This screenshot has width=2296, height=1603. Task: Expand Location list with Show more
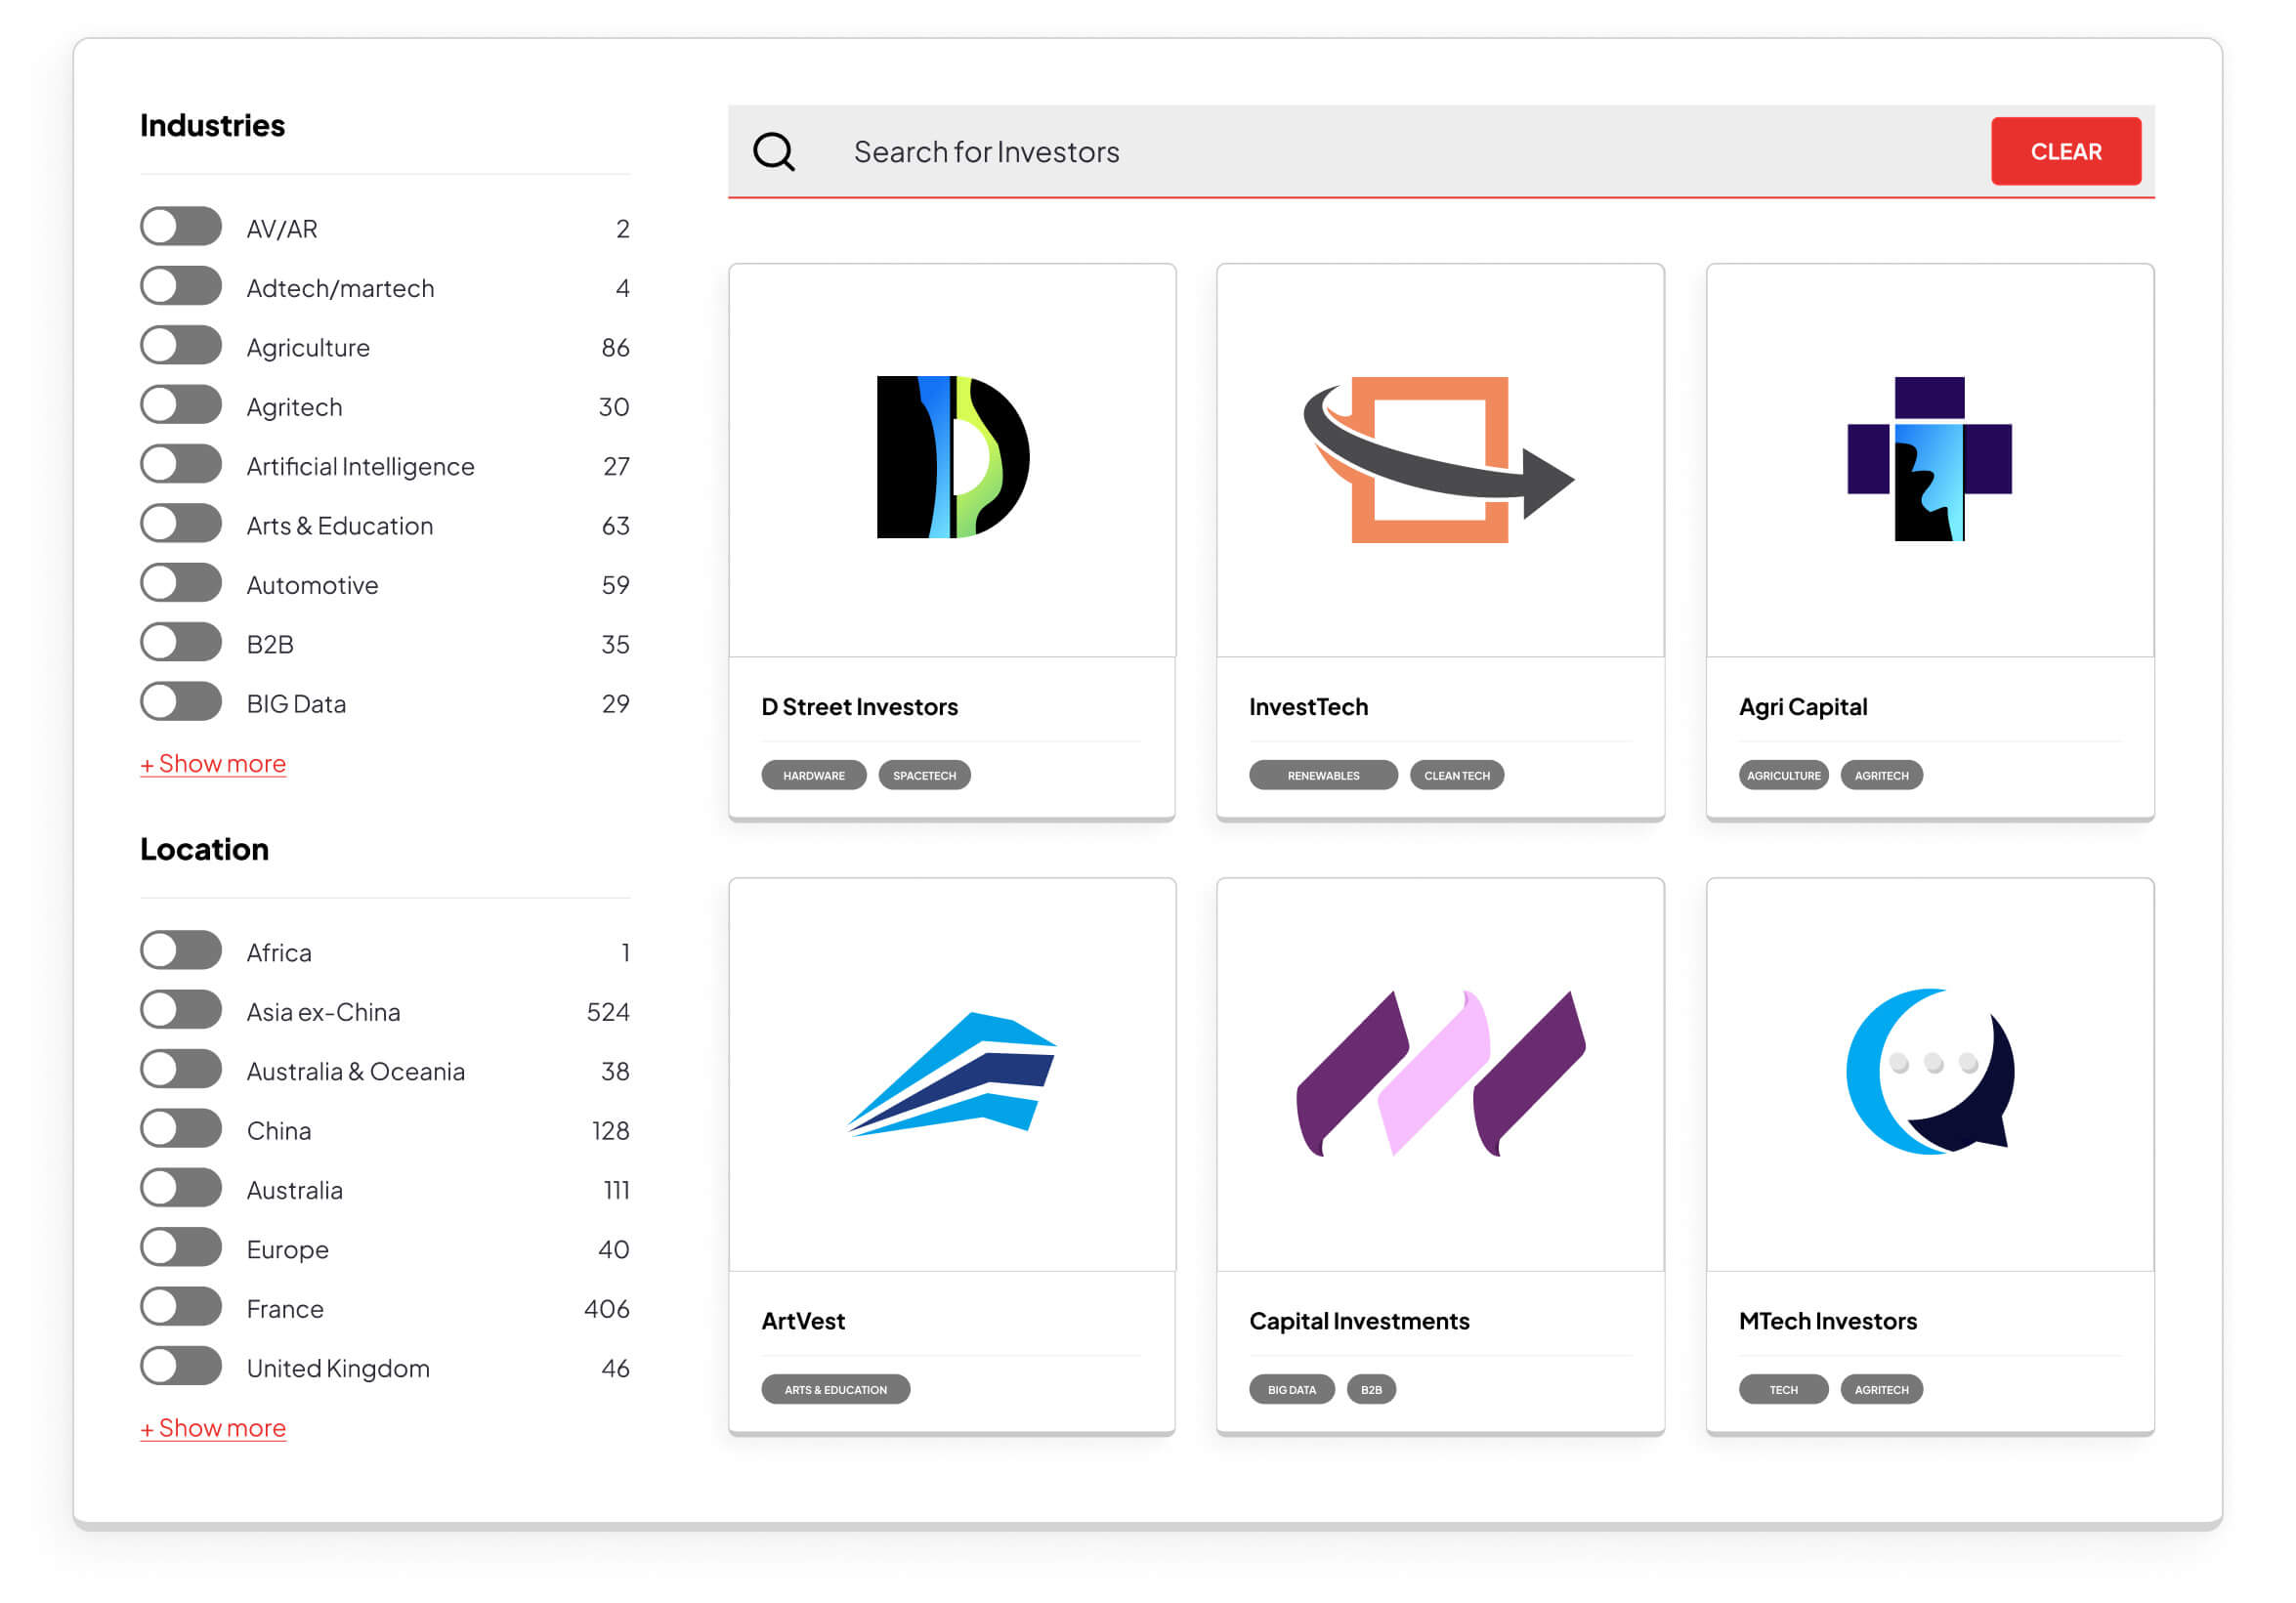(213, 1428)
